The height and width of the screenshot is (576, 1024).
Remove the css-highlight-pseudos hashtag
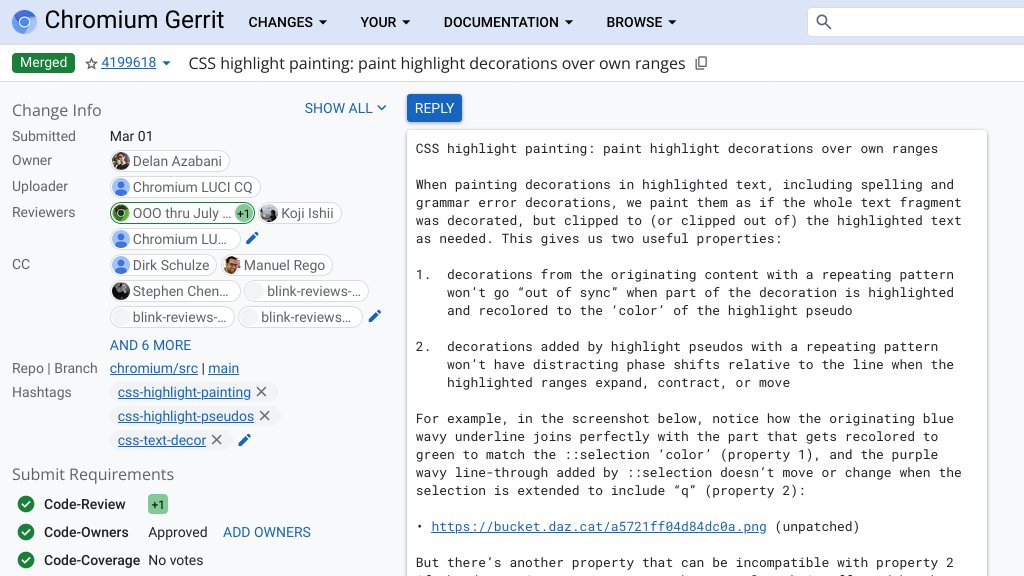pyautogui.click(x=265, y=416)
